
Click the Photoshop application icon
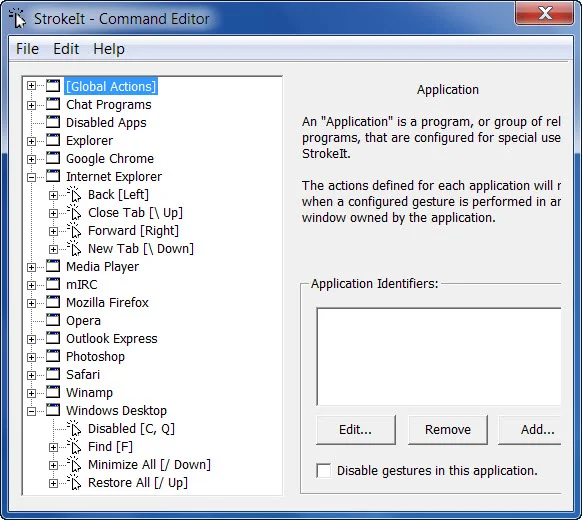[53, 356]
